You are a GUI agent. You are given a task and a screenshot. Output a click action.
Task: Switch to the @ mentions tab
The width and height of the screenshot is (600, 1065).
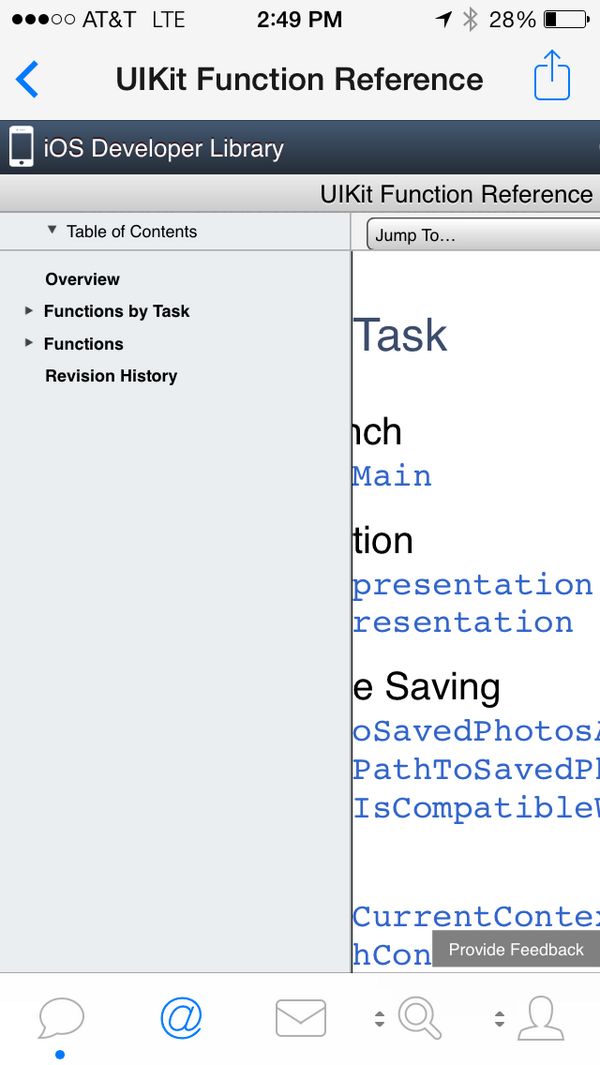click(x=181, y=1018)
